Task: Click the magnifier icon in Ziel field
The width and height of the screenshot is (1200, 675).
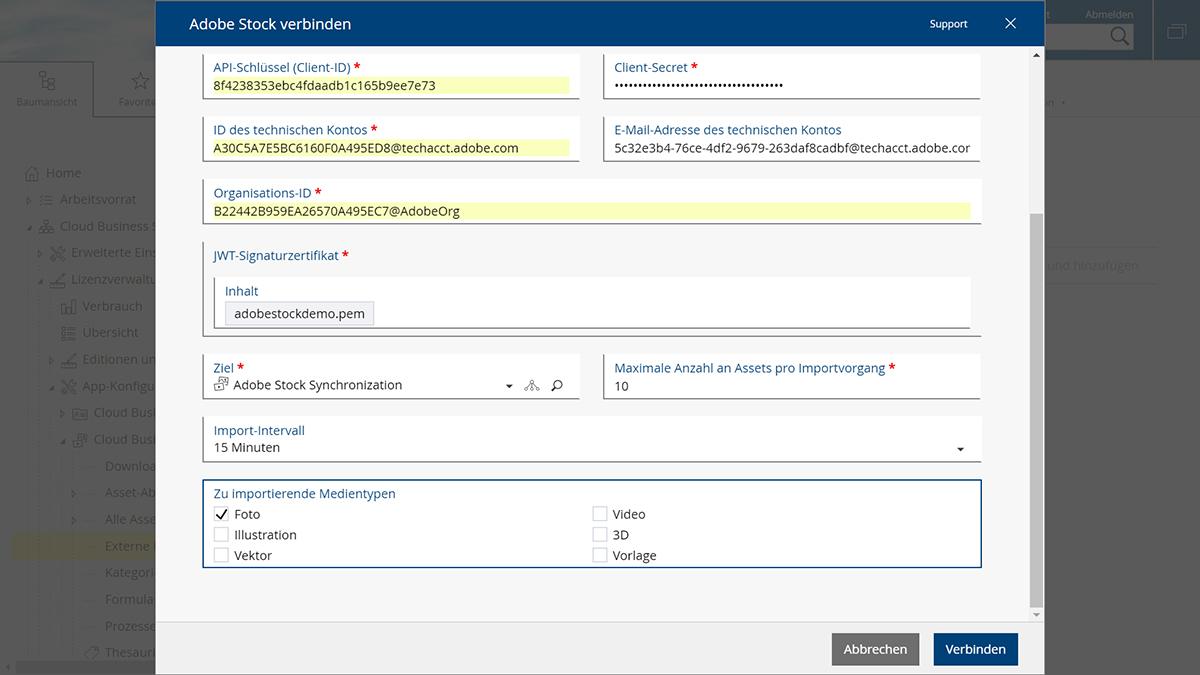Action: [x=557, y=386]
